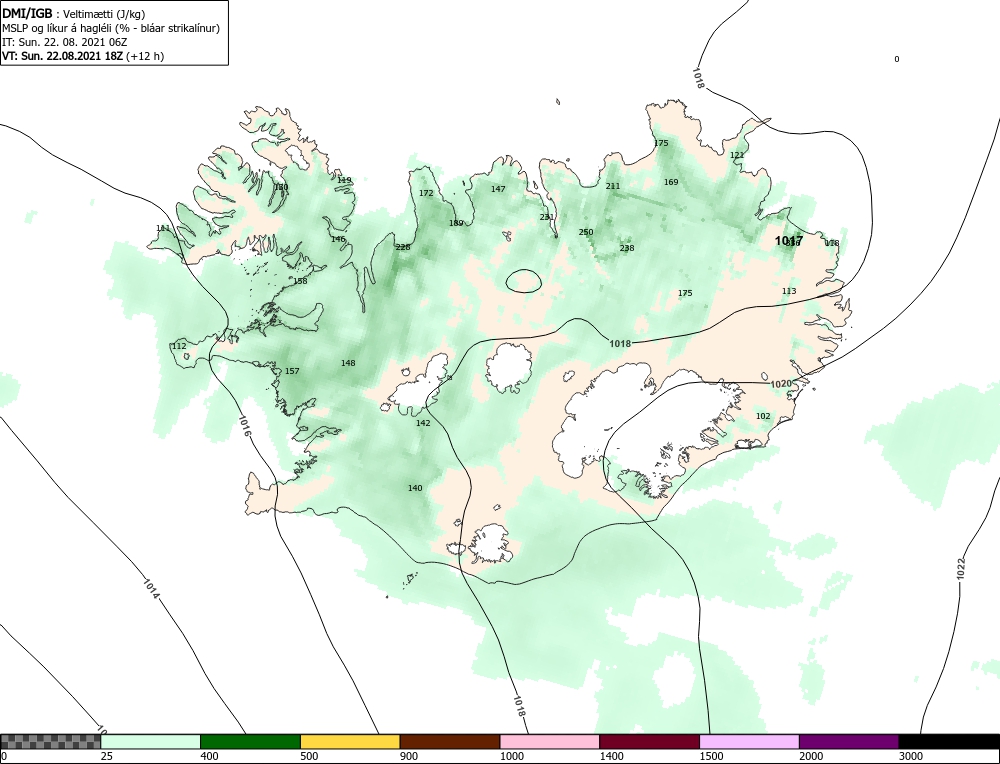Click the CAPE value "228" on the map

point(403,247)
